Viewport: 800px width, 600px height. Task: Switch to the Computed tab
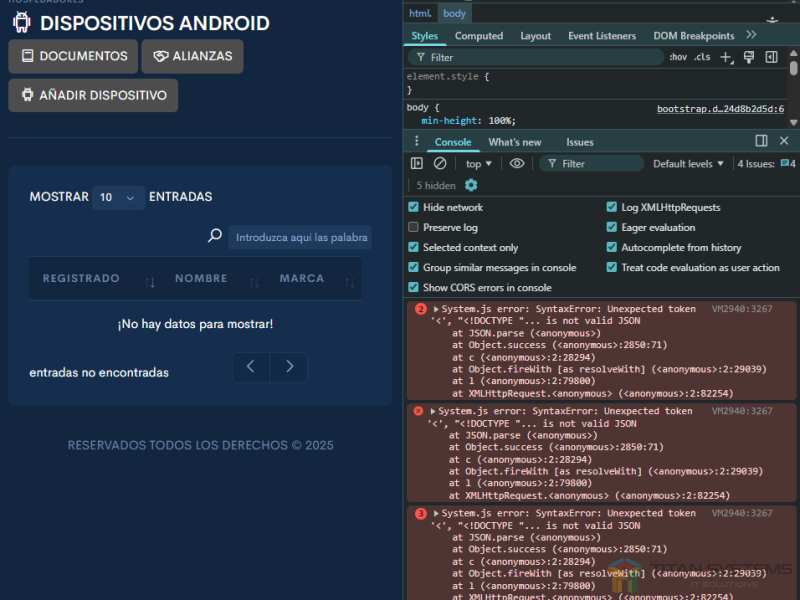479,36
